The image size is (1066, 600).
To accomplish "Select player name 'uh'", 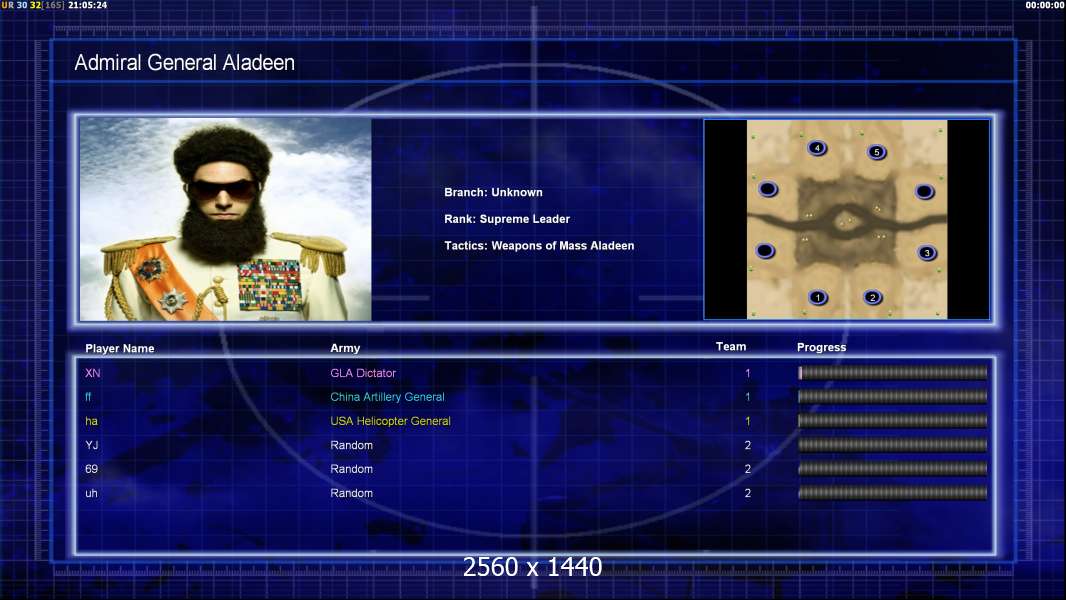I will (92, 493).
